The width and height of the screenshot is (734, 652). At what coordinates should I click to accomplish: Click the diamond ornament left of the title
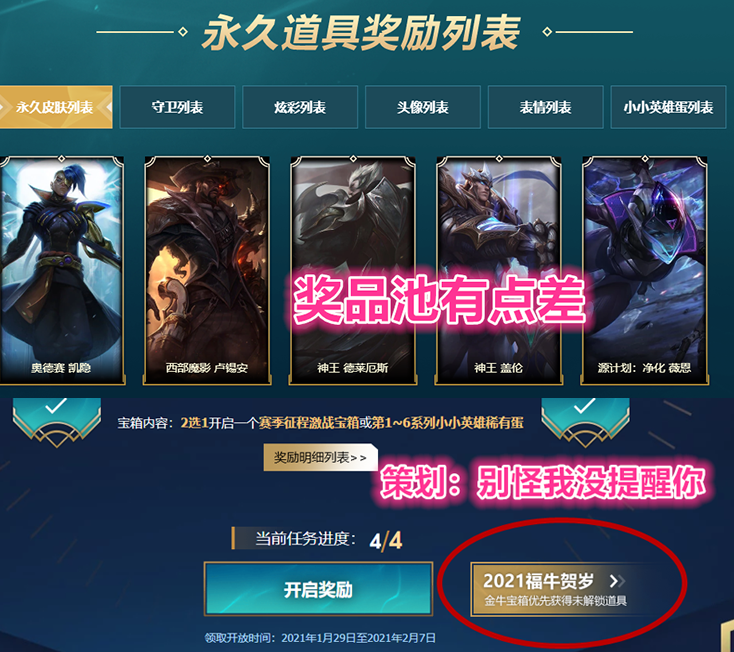(x=183, y=32)
